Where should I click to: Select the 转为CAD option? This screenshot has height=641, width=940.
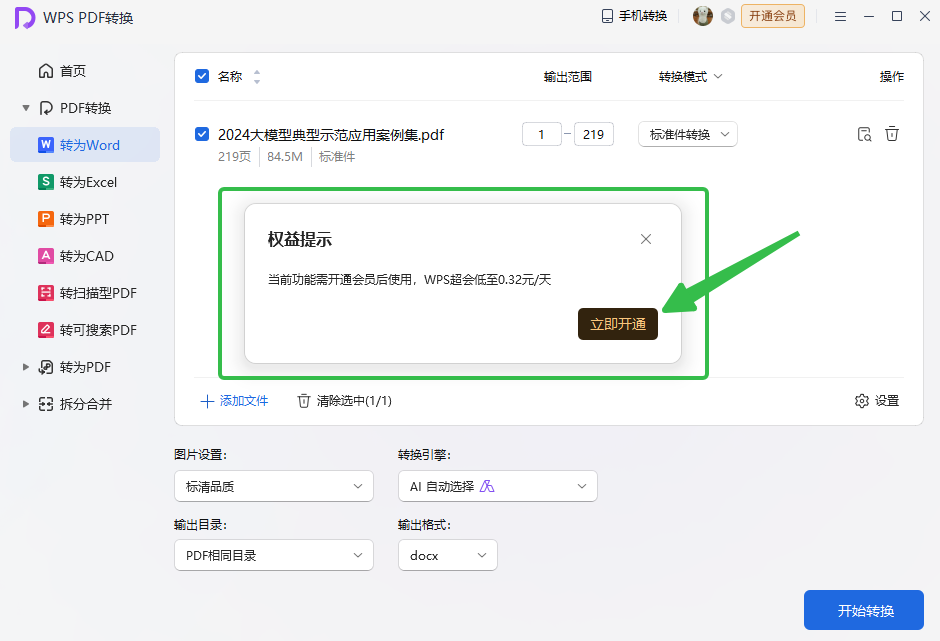tap(85, 257)
